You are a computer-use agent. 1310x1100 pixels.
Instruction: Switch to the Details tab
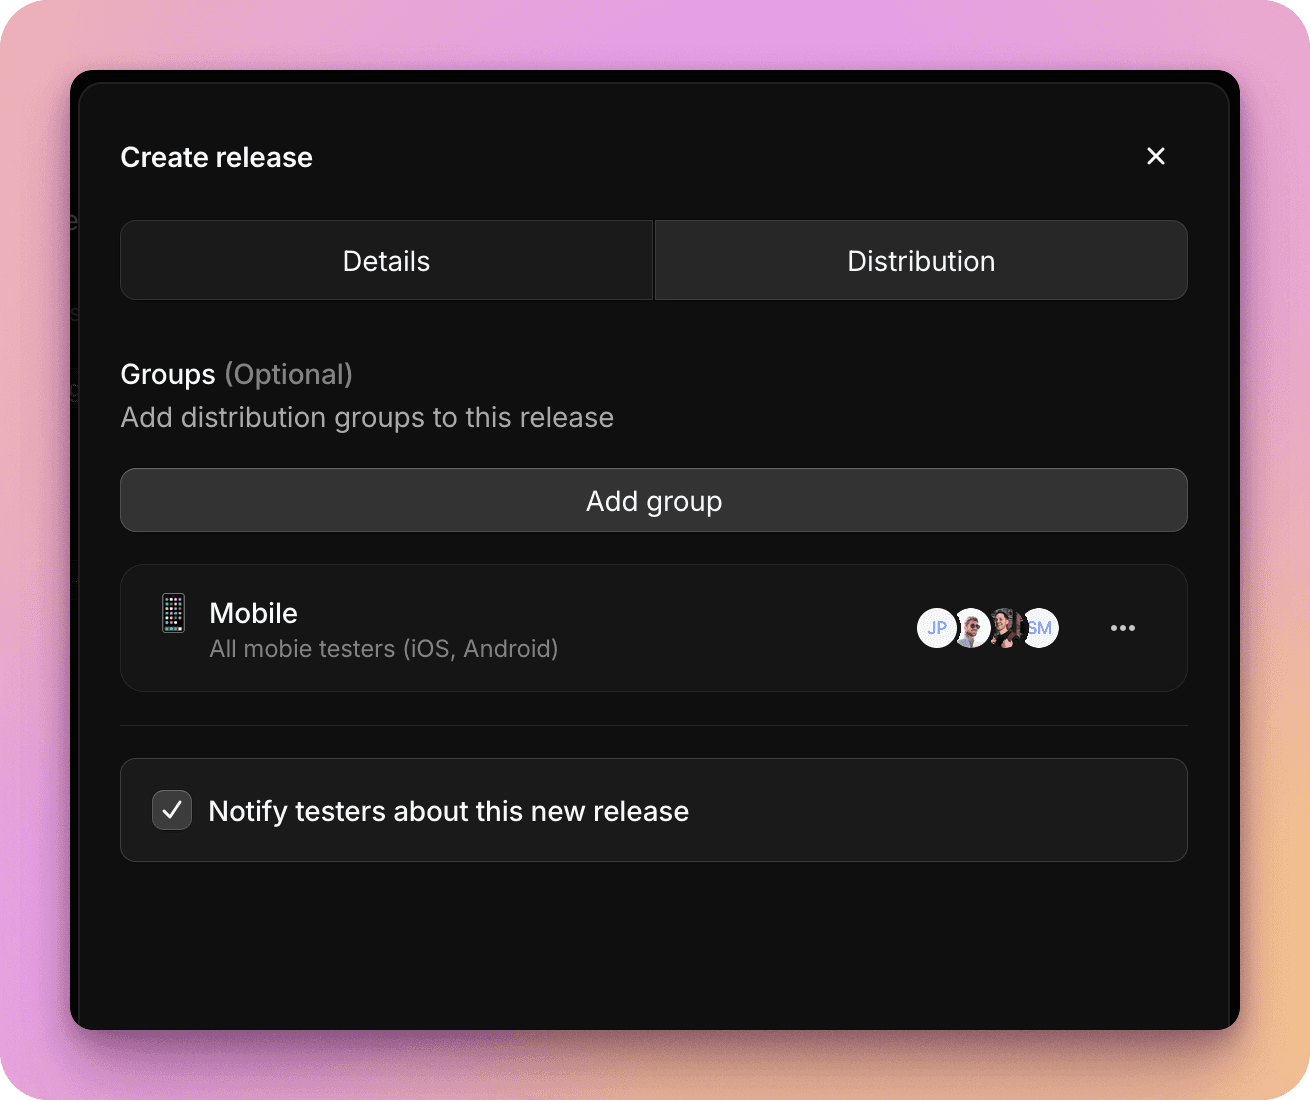pyautogui.click(x=386, y=260)
